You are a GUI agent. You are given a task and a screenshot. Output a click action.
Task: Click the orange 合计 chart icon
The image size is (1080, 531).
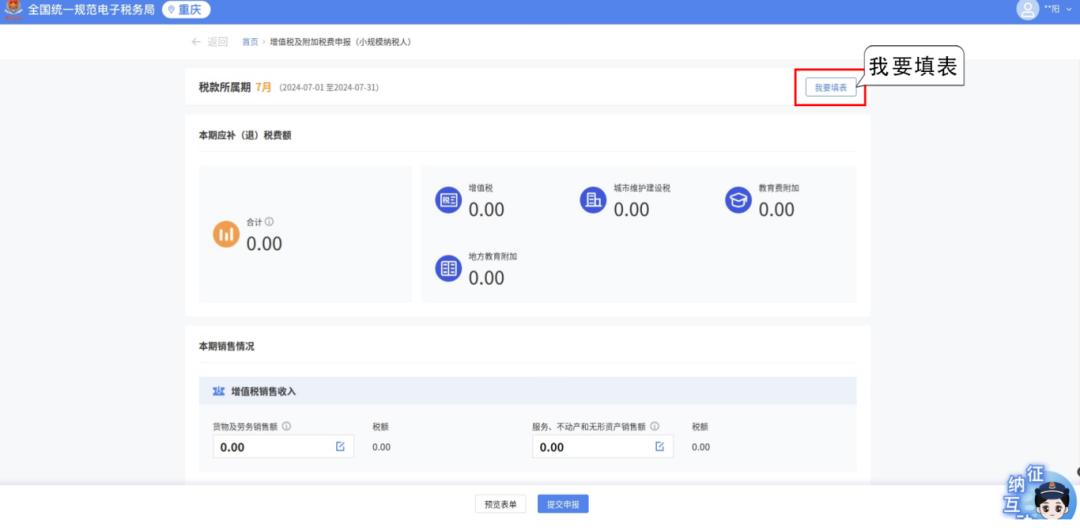226,234
